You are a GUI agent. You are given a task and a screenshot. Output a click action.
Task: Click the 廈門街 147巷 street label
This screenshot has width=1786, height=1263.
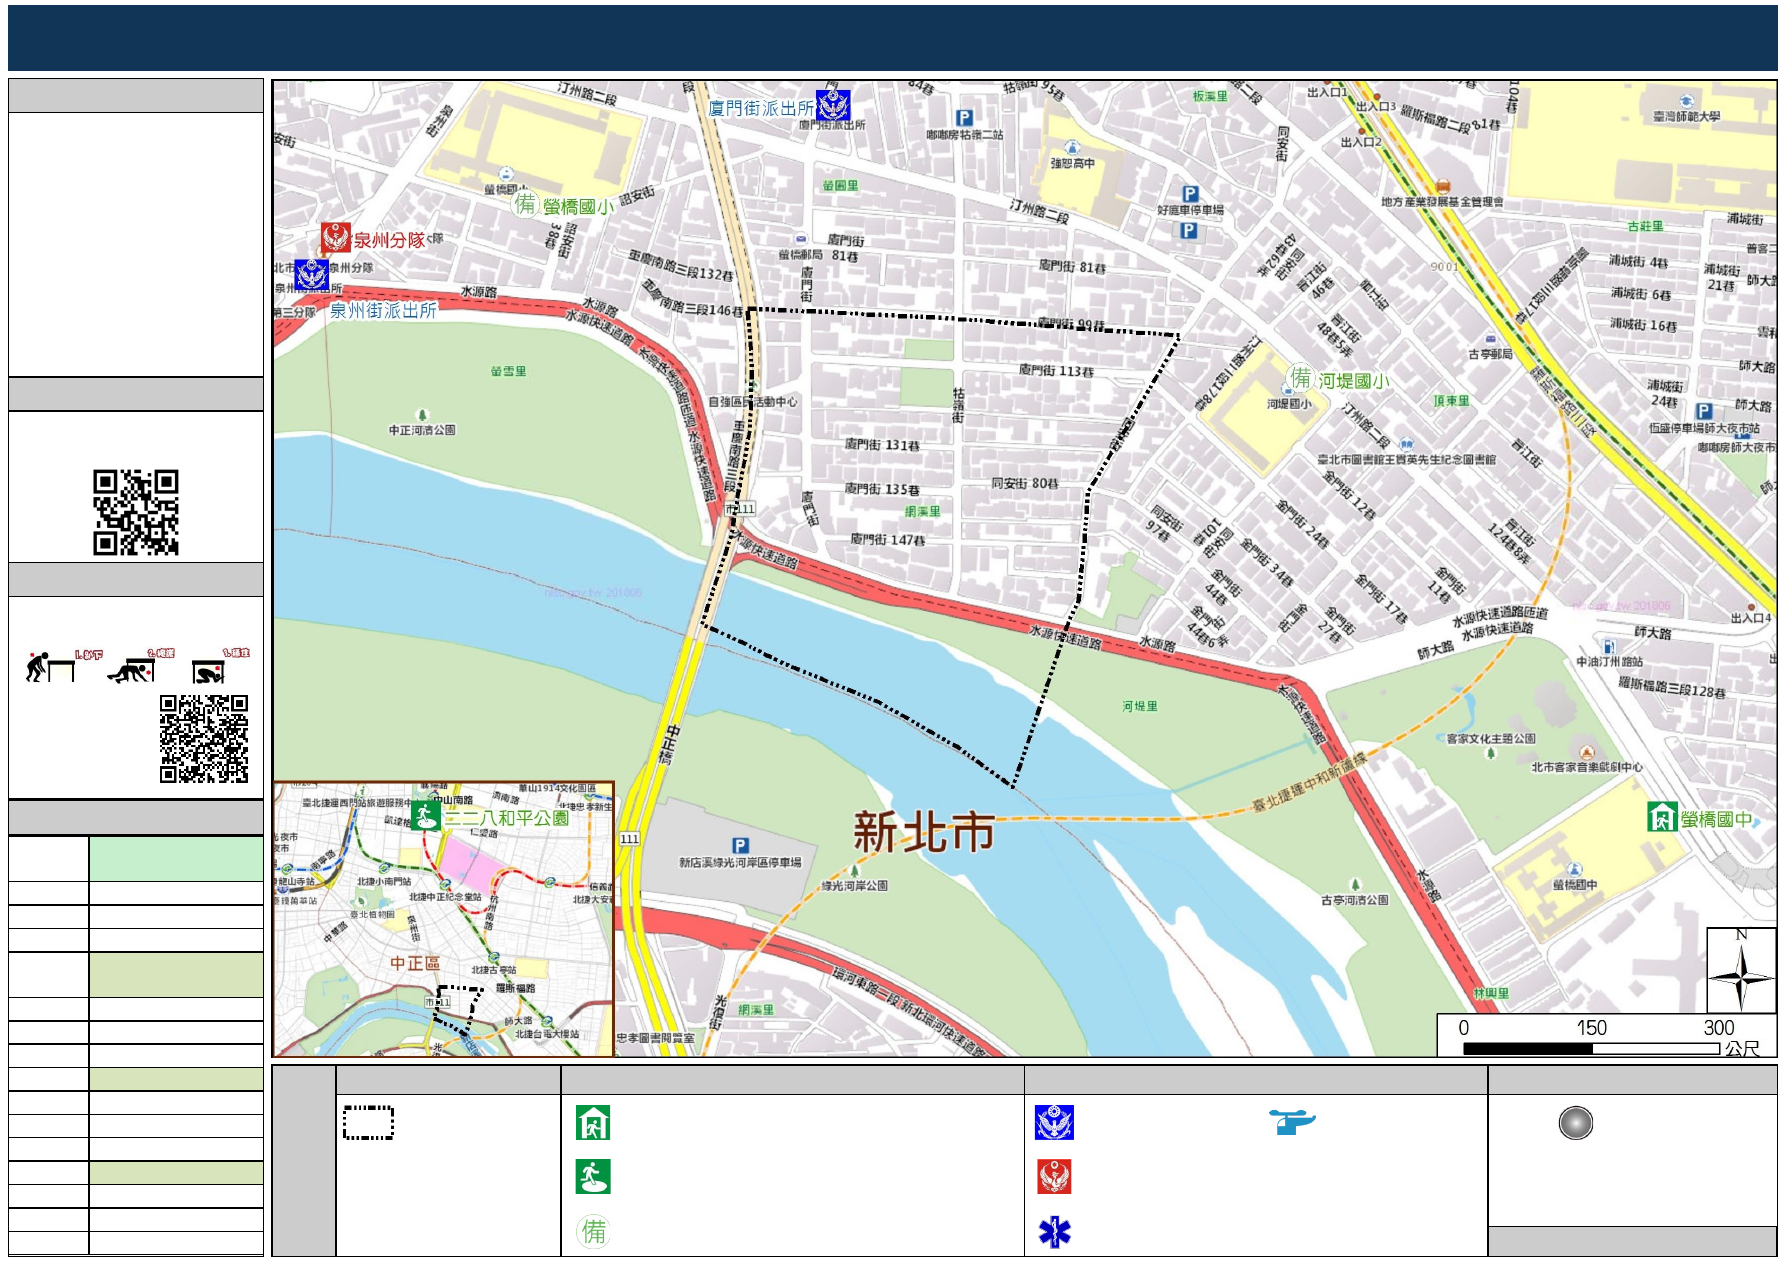point(887,539)
